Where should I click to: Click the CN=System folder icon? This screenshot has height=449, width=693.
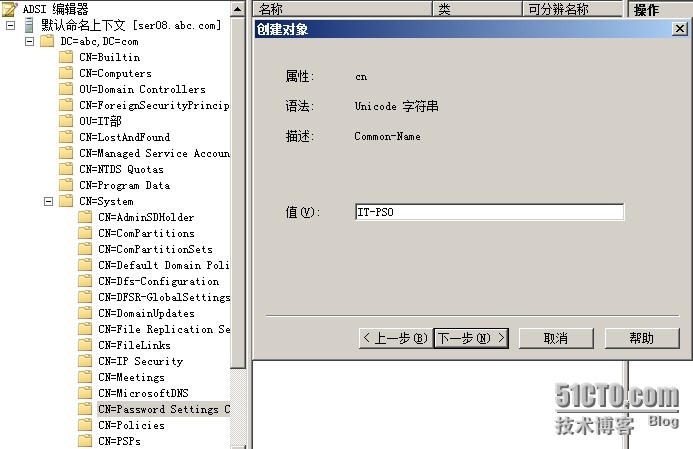click(66, 201)
